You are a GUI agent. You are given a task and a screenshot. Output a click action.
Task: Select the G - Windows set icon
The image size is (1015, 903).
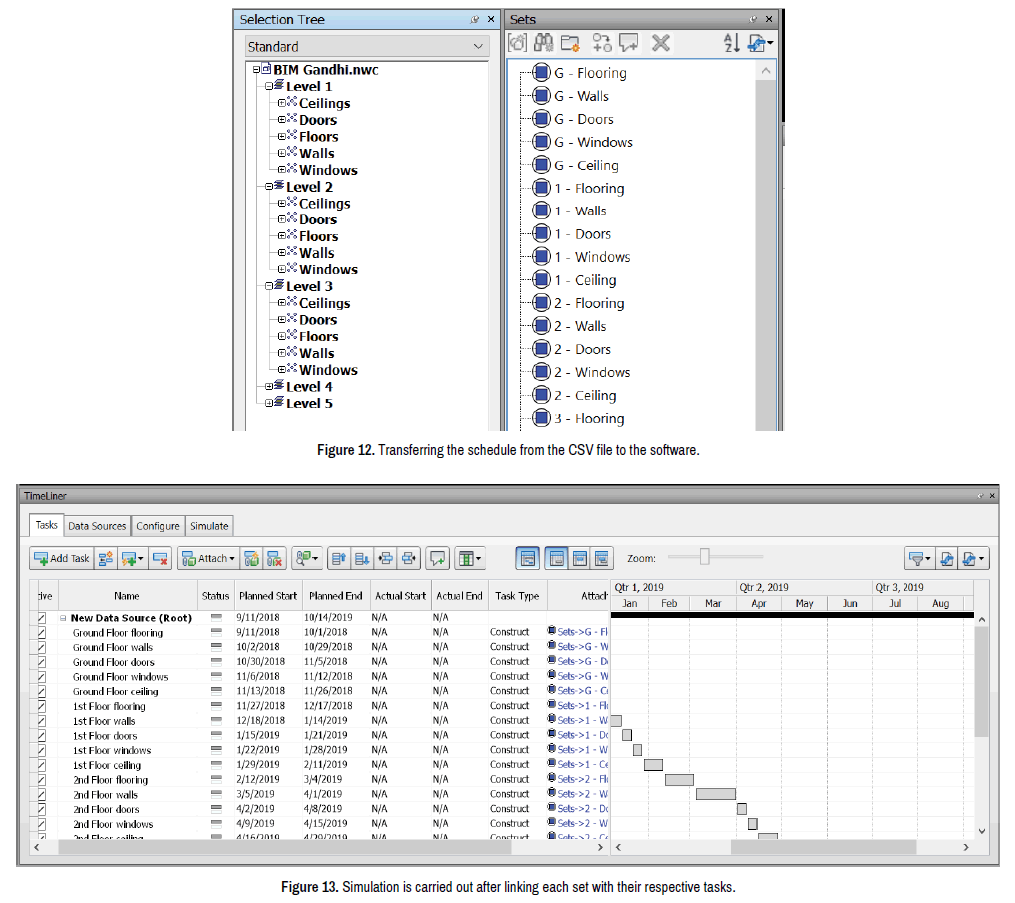(541, 142)
